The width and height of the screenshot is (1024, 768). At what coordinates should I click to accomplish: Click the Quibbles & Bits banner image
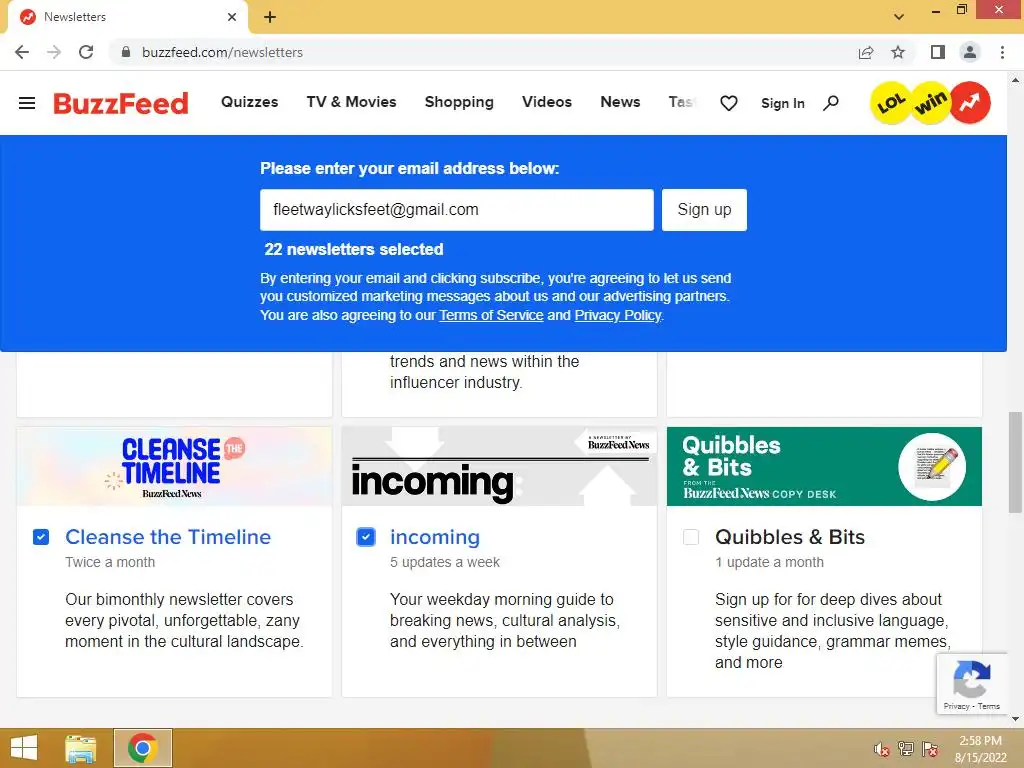pos(824,466)
